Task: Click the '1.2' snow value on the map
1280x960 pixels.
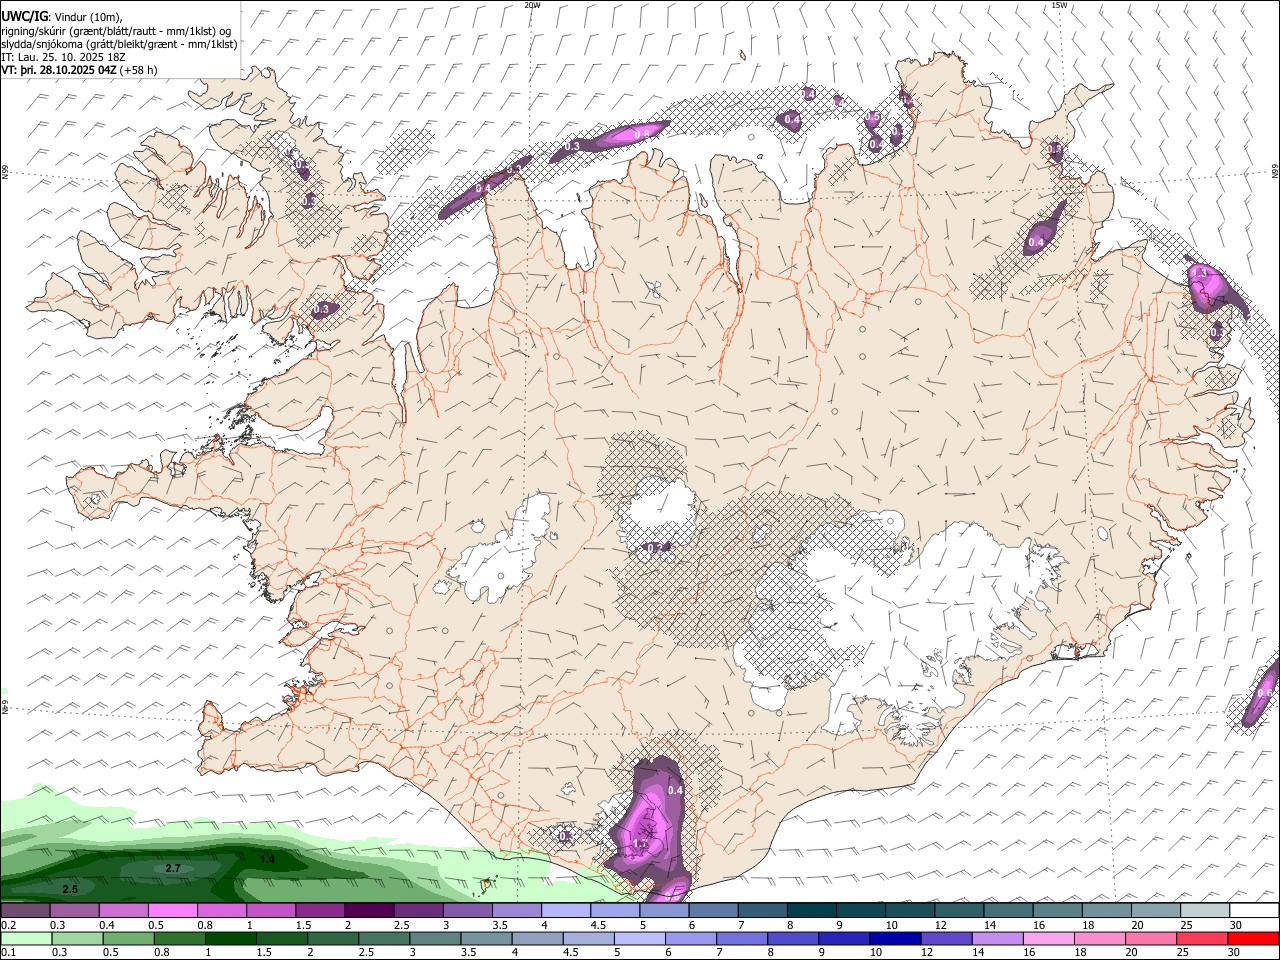Action: (641, 845)
